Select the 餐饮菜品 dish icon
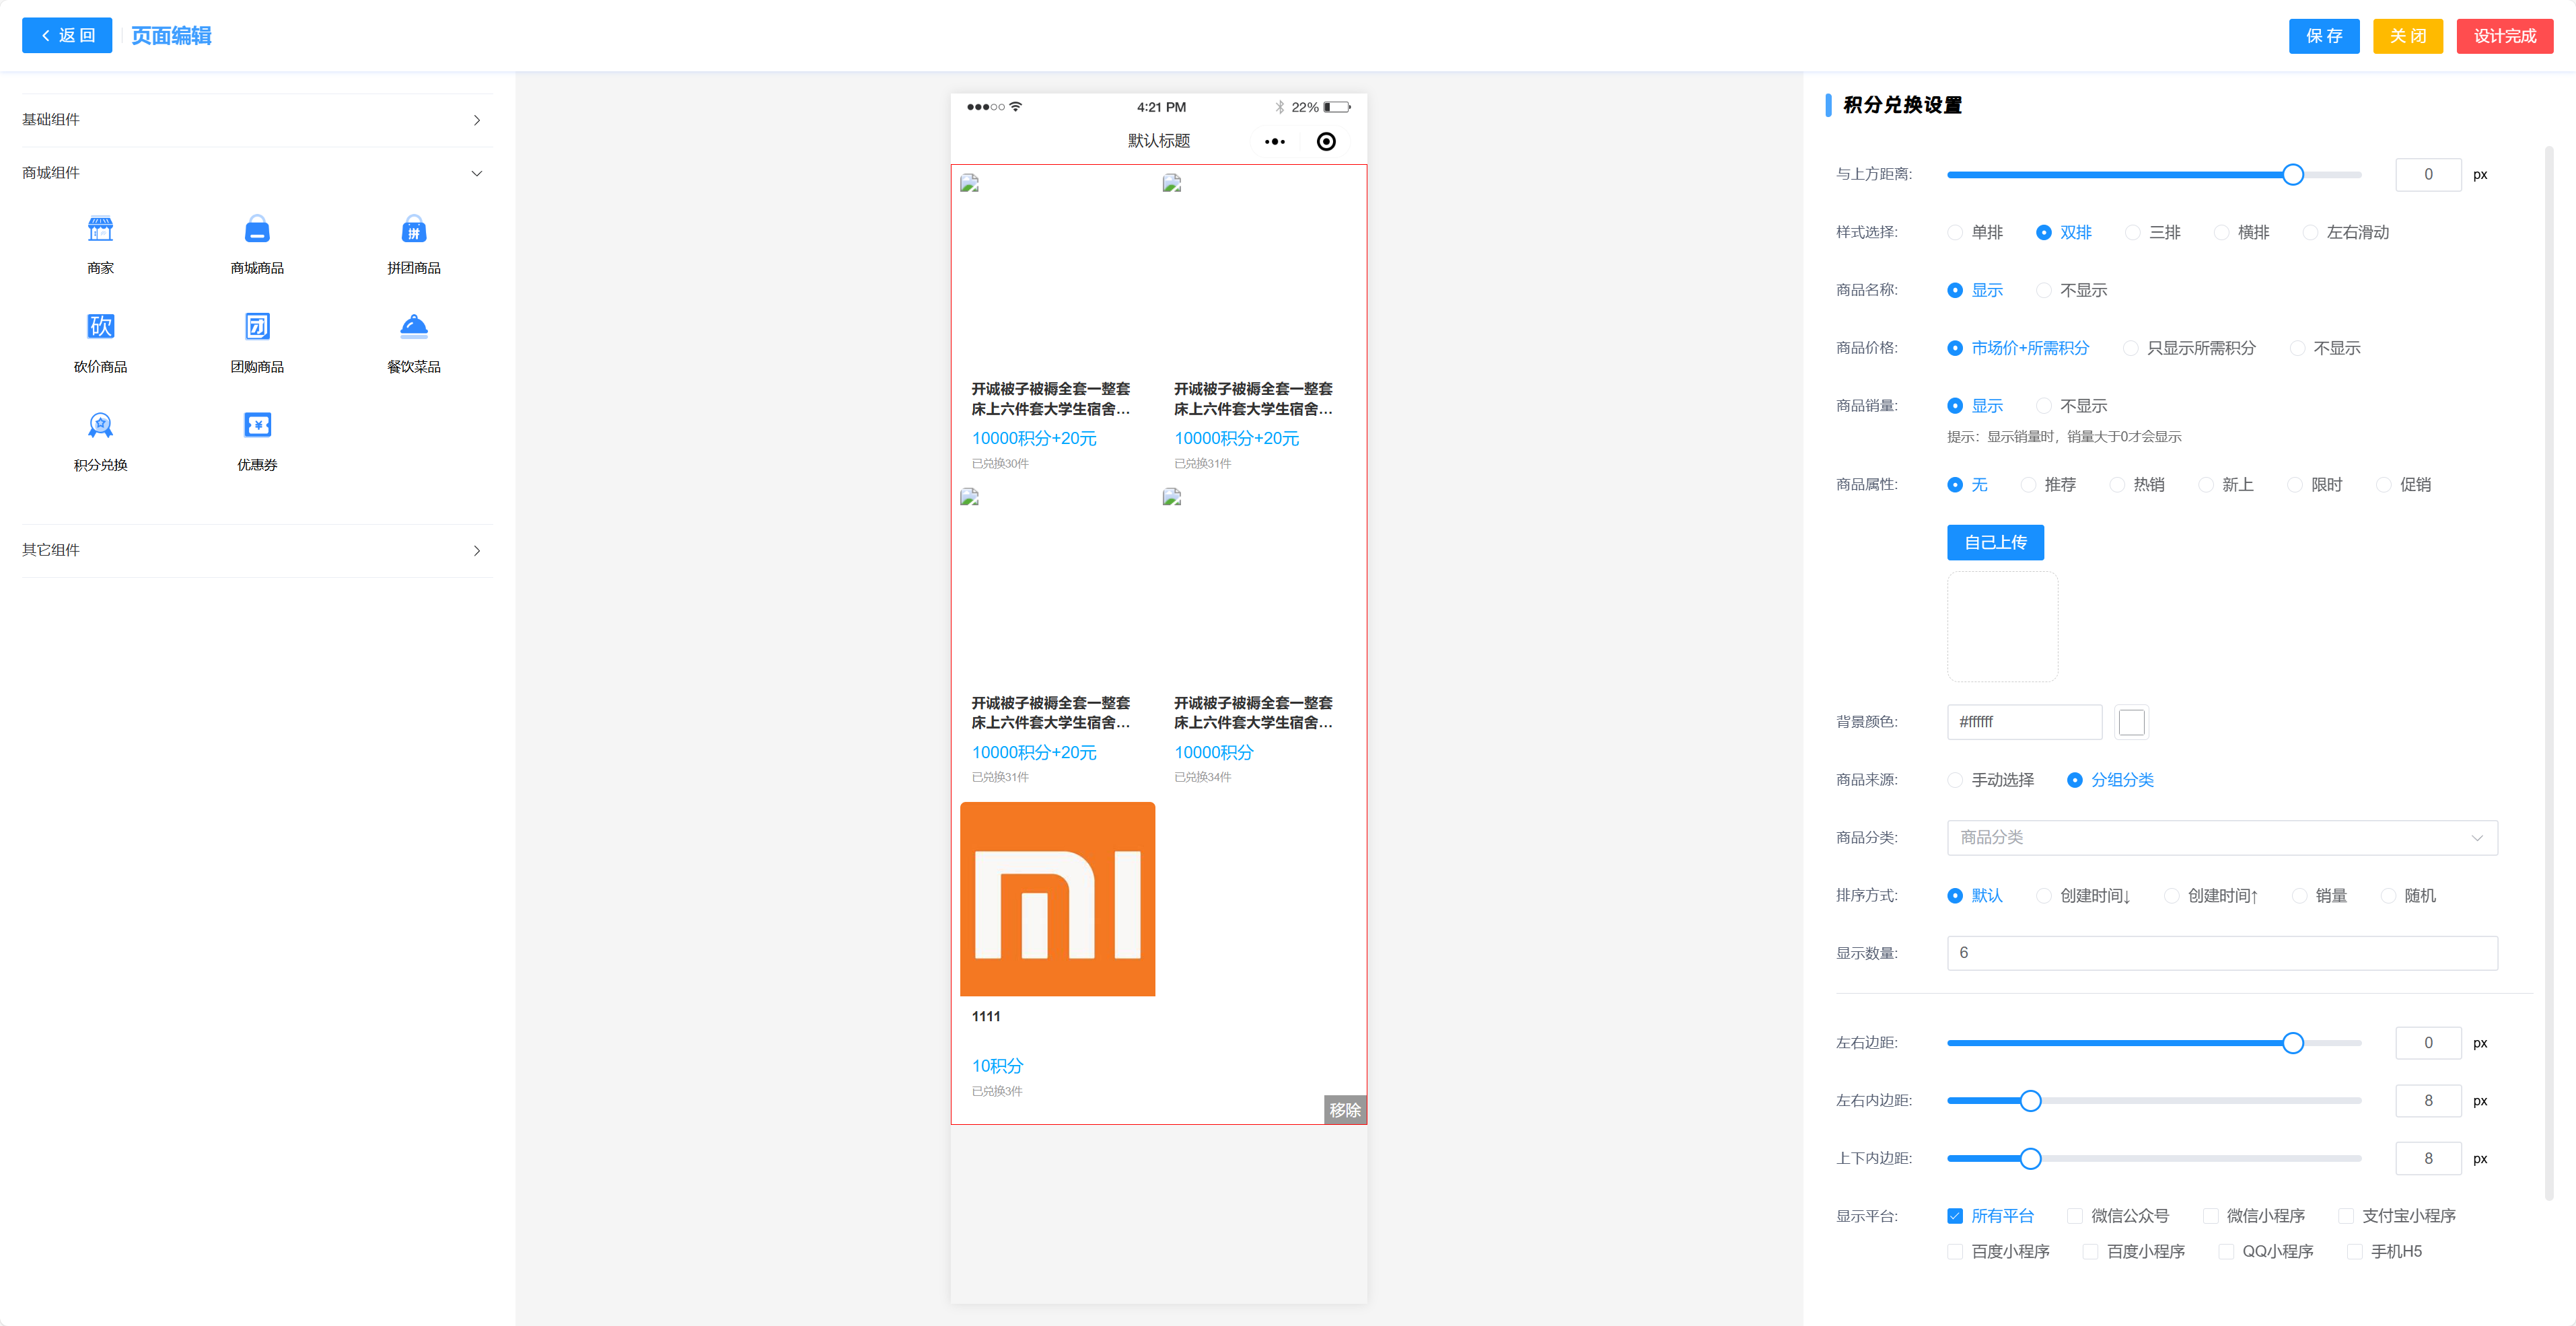This screenshot has height=1326, width=2576. coord(413,327)
